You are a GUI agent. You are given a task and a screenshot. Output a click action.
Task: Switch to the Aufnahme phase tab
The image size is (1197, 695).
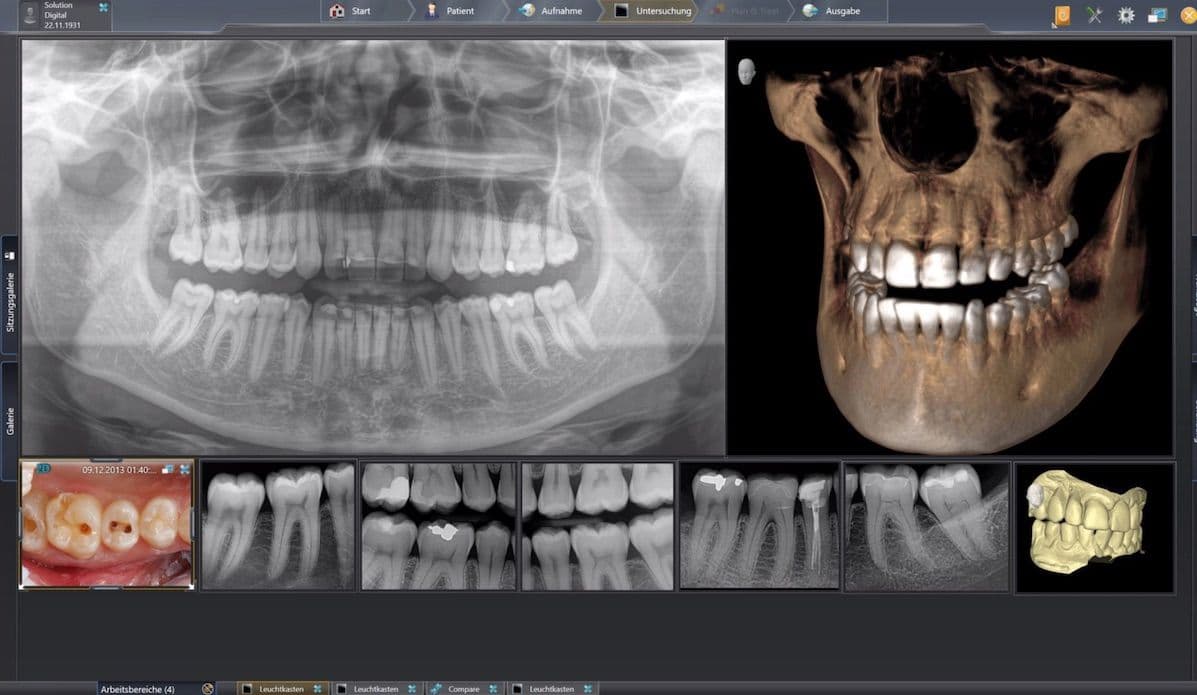point(553,11)
